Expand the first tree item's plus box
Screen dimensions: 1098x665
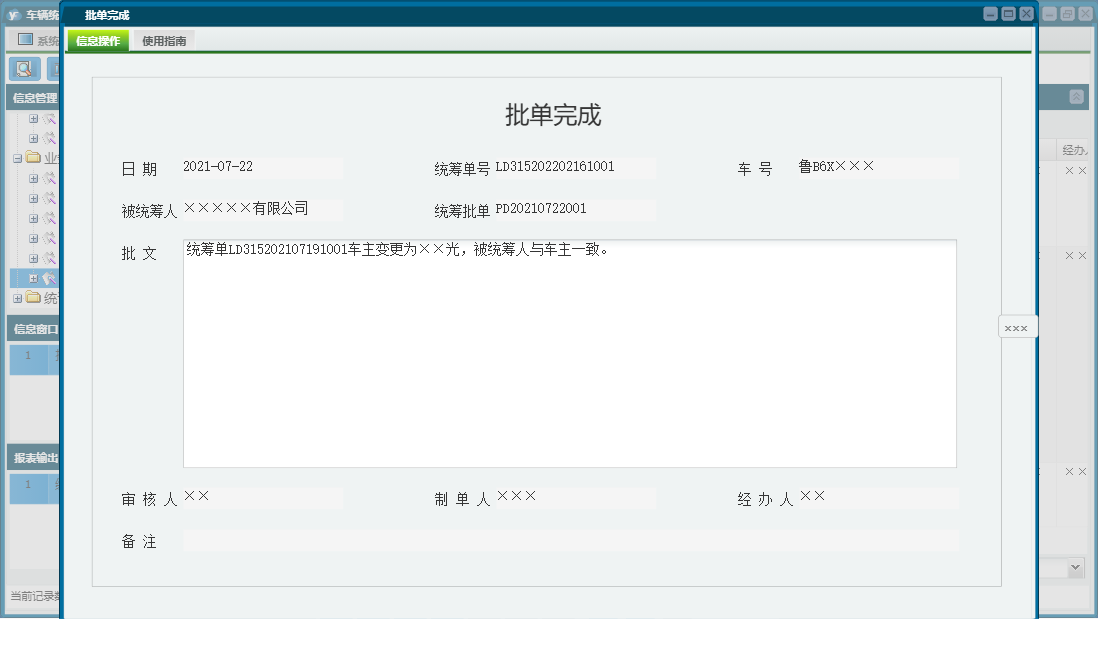point(32,117)
